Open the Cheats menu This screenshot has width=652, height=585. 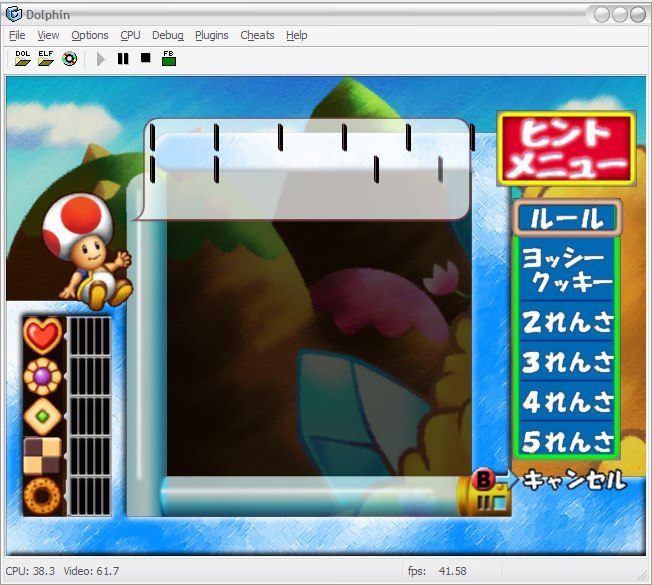point(257,35)
